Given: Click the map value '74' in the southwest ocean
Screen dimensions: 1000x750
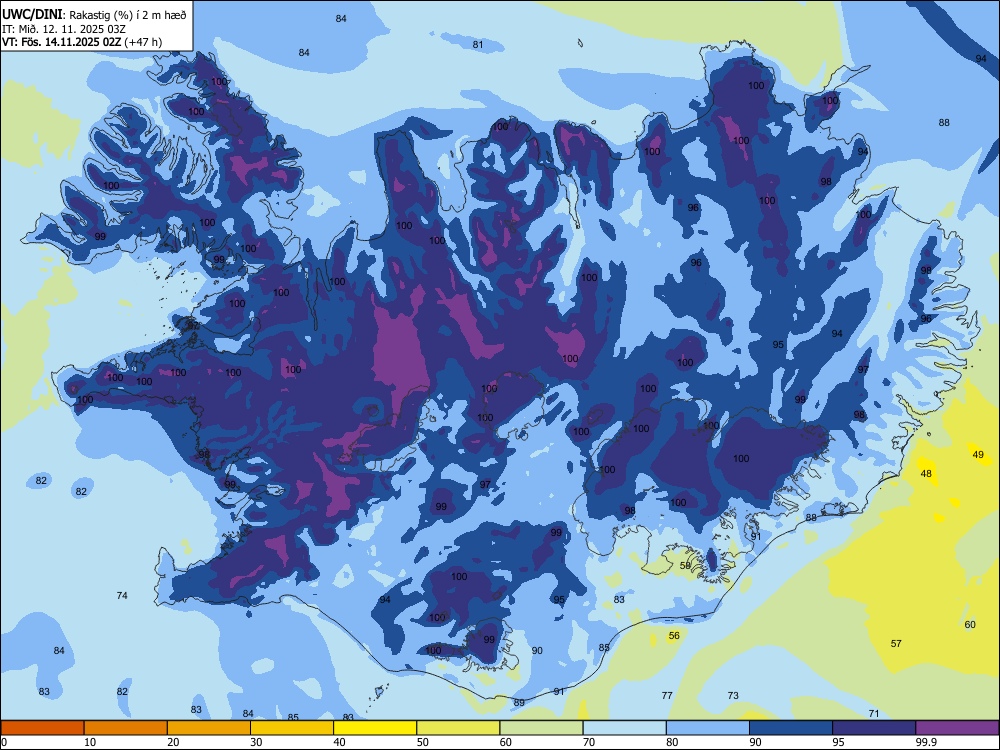Looking at the screenshot, I should pyautogui.click(x=122, y=595).
